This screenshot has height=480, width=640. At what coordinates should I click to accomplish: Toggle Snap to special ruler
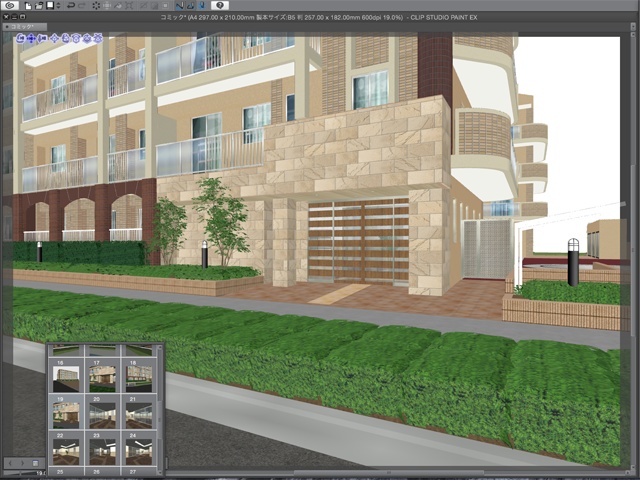point(191,5)
